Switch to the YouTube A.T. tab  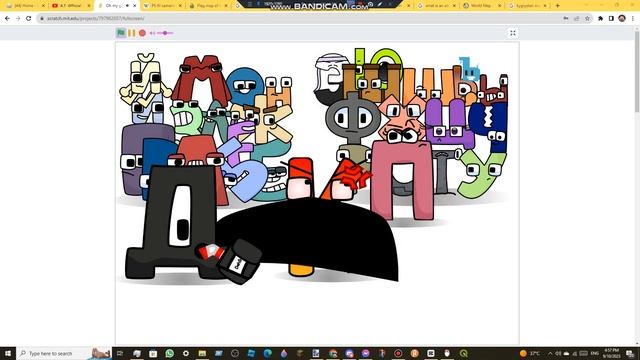tap(71, 6)
